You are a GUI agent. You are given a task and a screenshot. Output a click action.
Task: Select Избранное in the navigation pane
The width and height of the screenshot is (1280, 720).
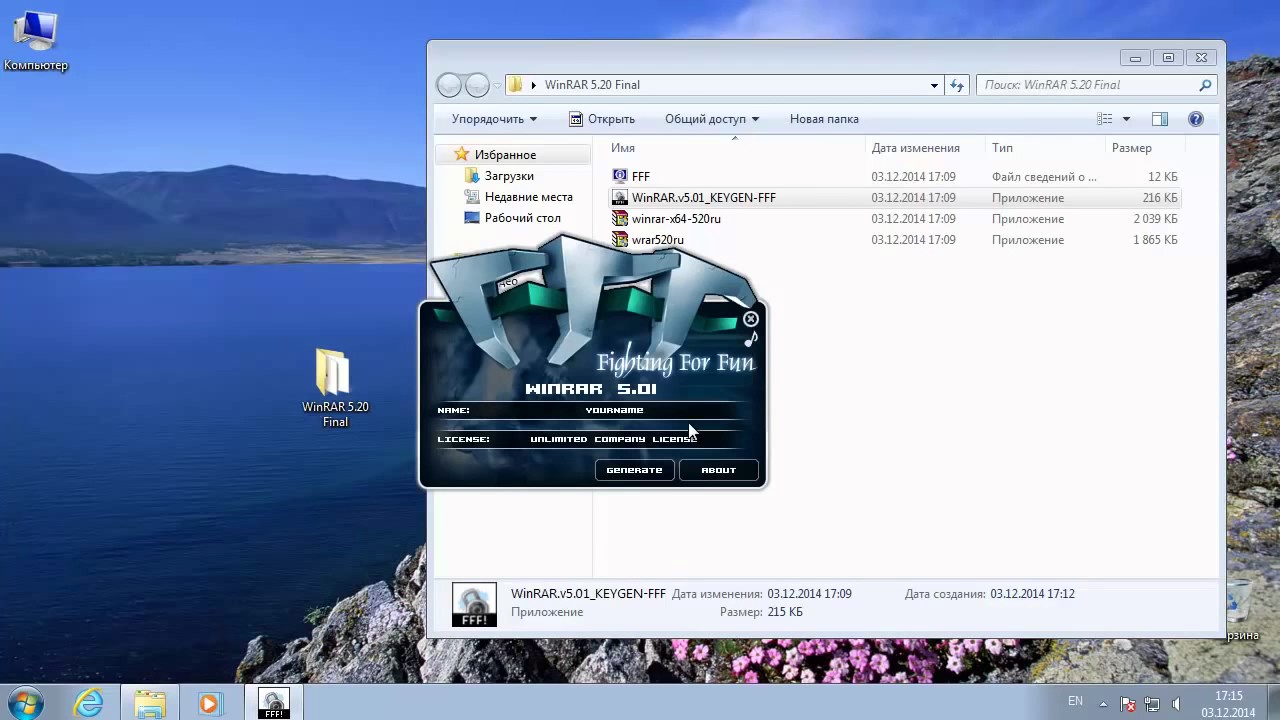click(x=505, y=155)
